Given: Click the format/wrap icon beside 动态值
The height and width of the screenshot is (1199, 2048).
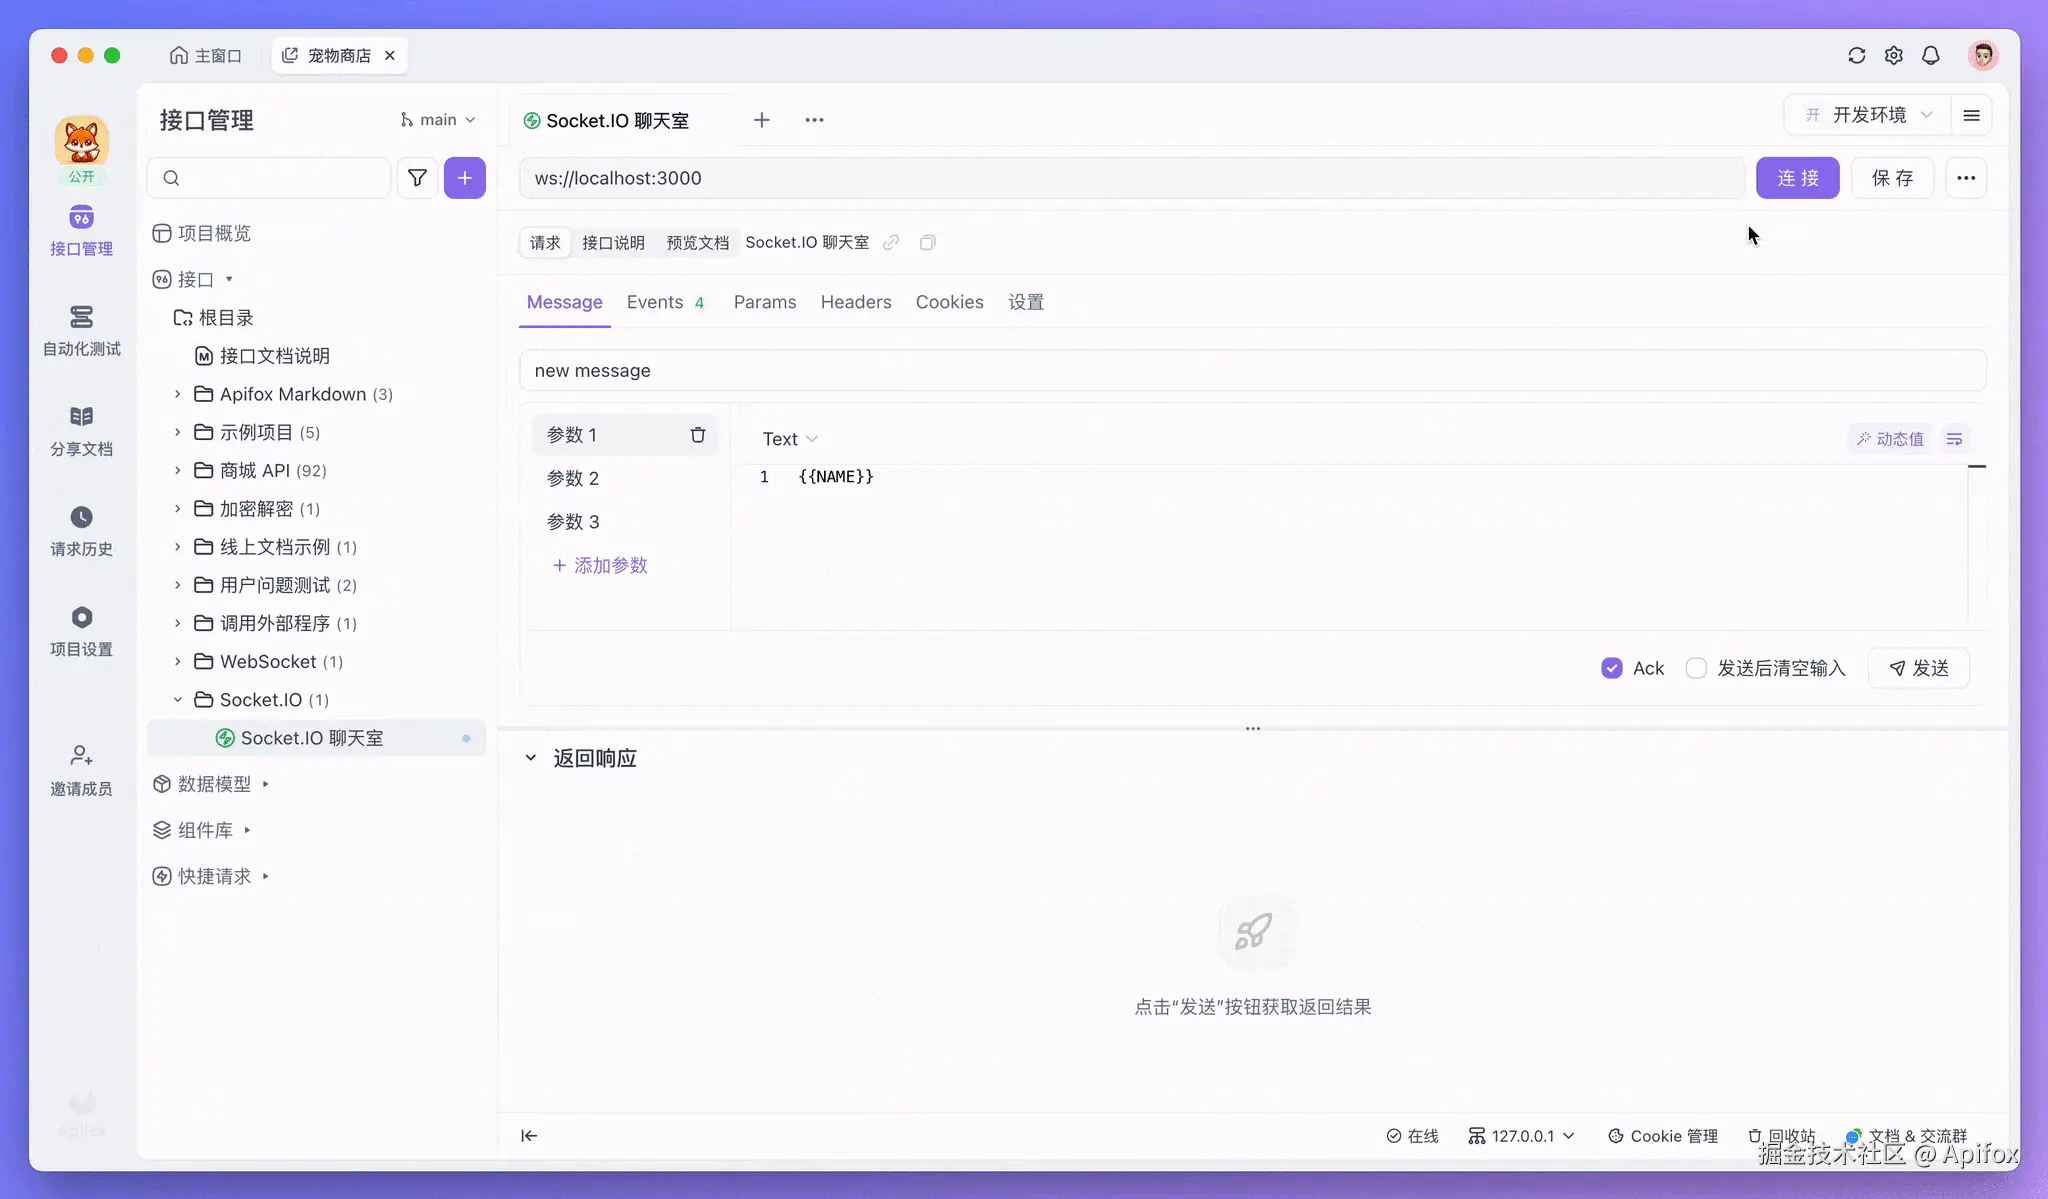Looking at the screenshot, I should [x=1954, y=439].
